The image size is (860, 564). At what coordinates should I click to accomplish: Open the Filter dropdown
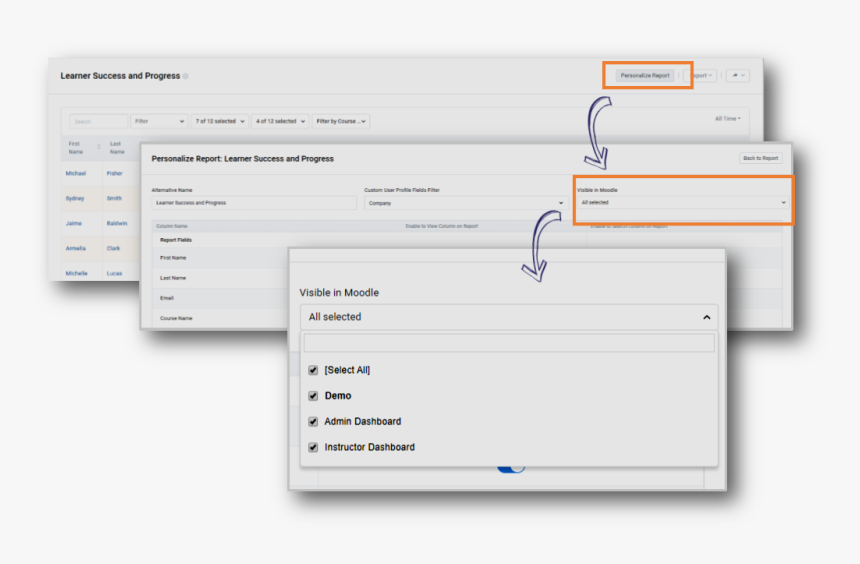point(159,121)
